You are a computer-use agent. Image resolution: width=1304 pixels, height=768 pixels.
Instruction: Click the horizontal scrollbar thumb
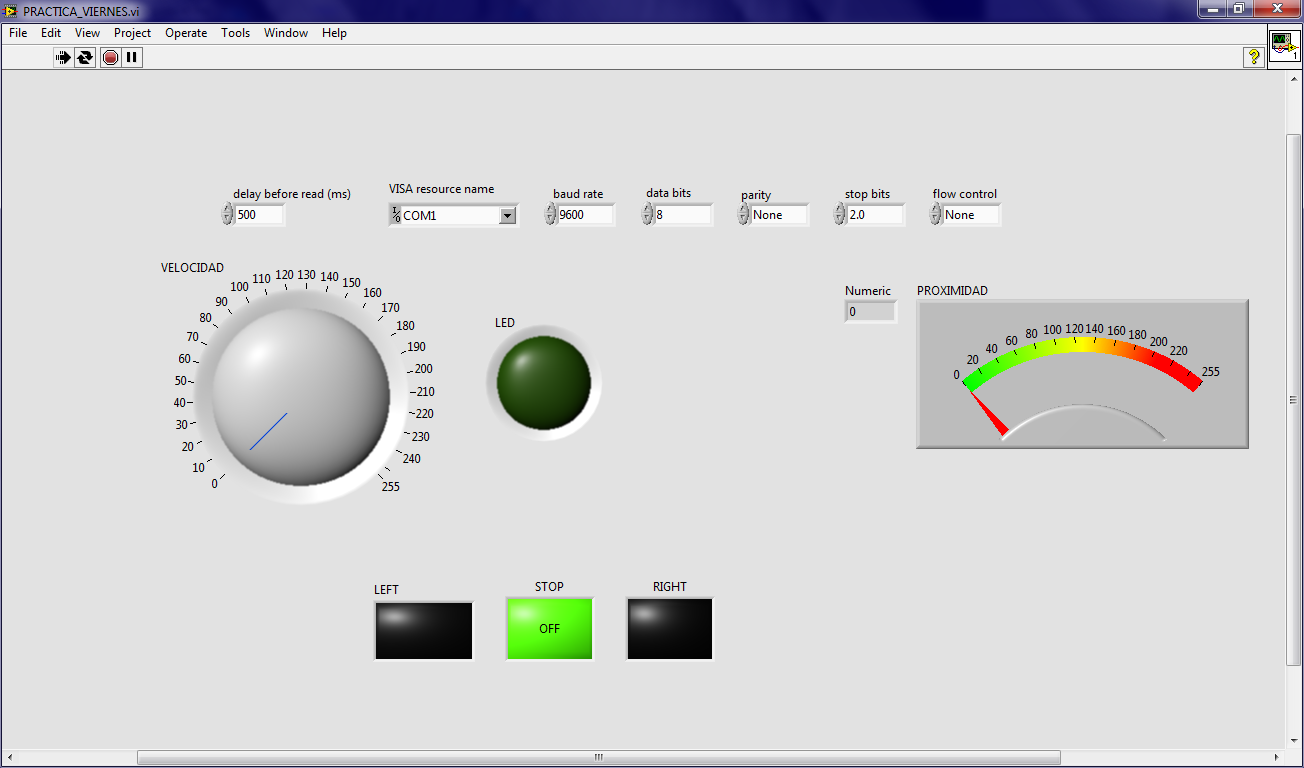(598, 757)
